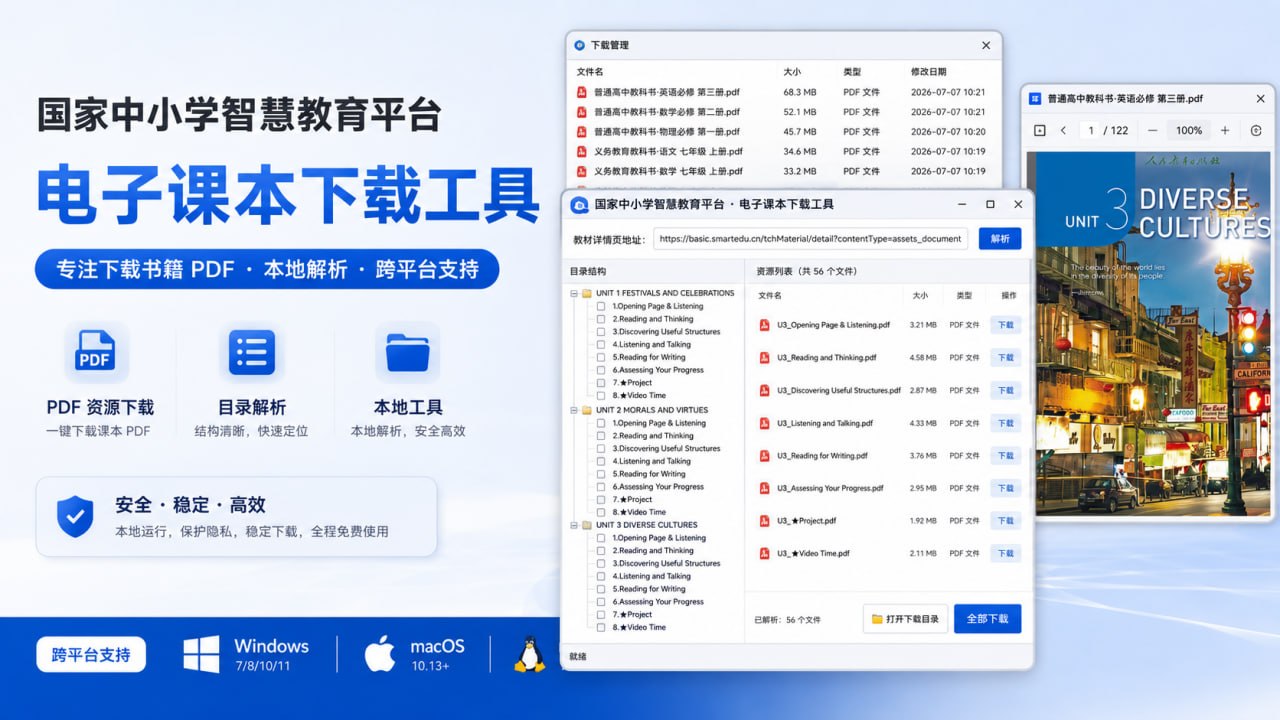The image size is (1280, 720).
Task: Check 1.Opening Page & Listening under UNIT 1
Action: pyautogui.click(x=601, y=306)
